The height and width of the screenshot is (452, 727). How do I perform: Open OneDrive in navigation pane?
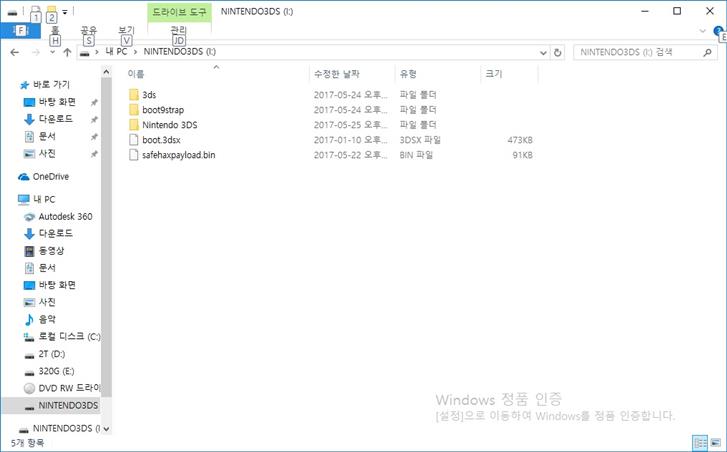tap(51, 177)
